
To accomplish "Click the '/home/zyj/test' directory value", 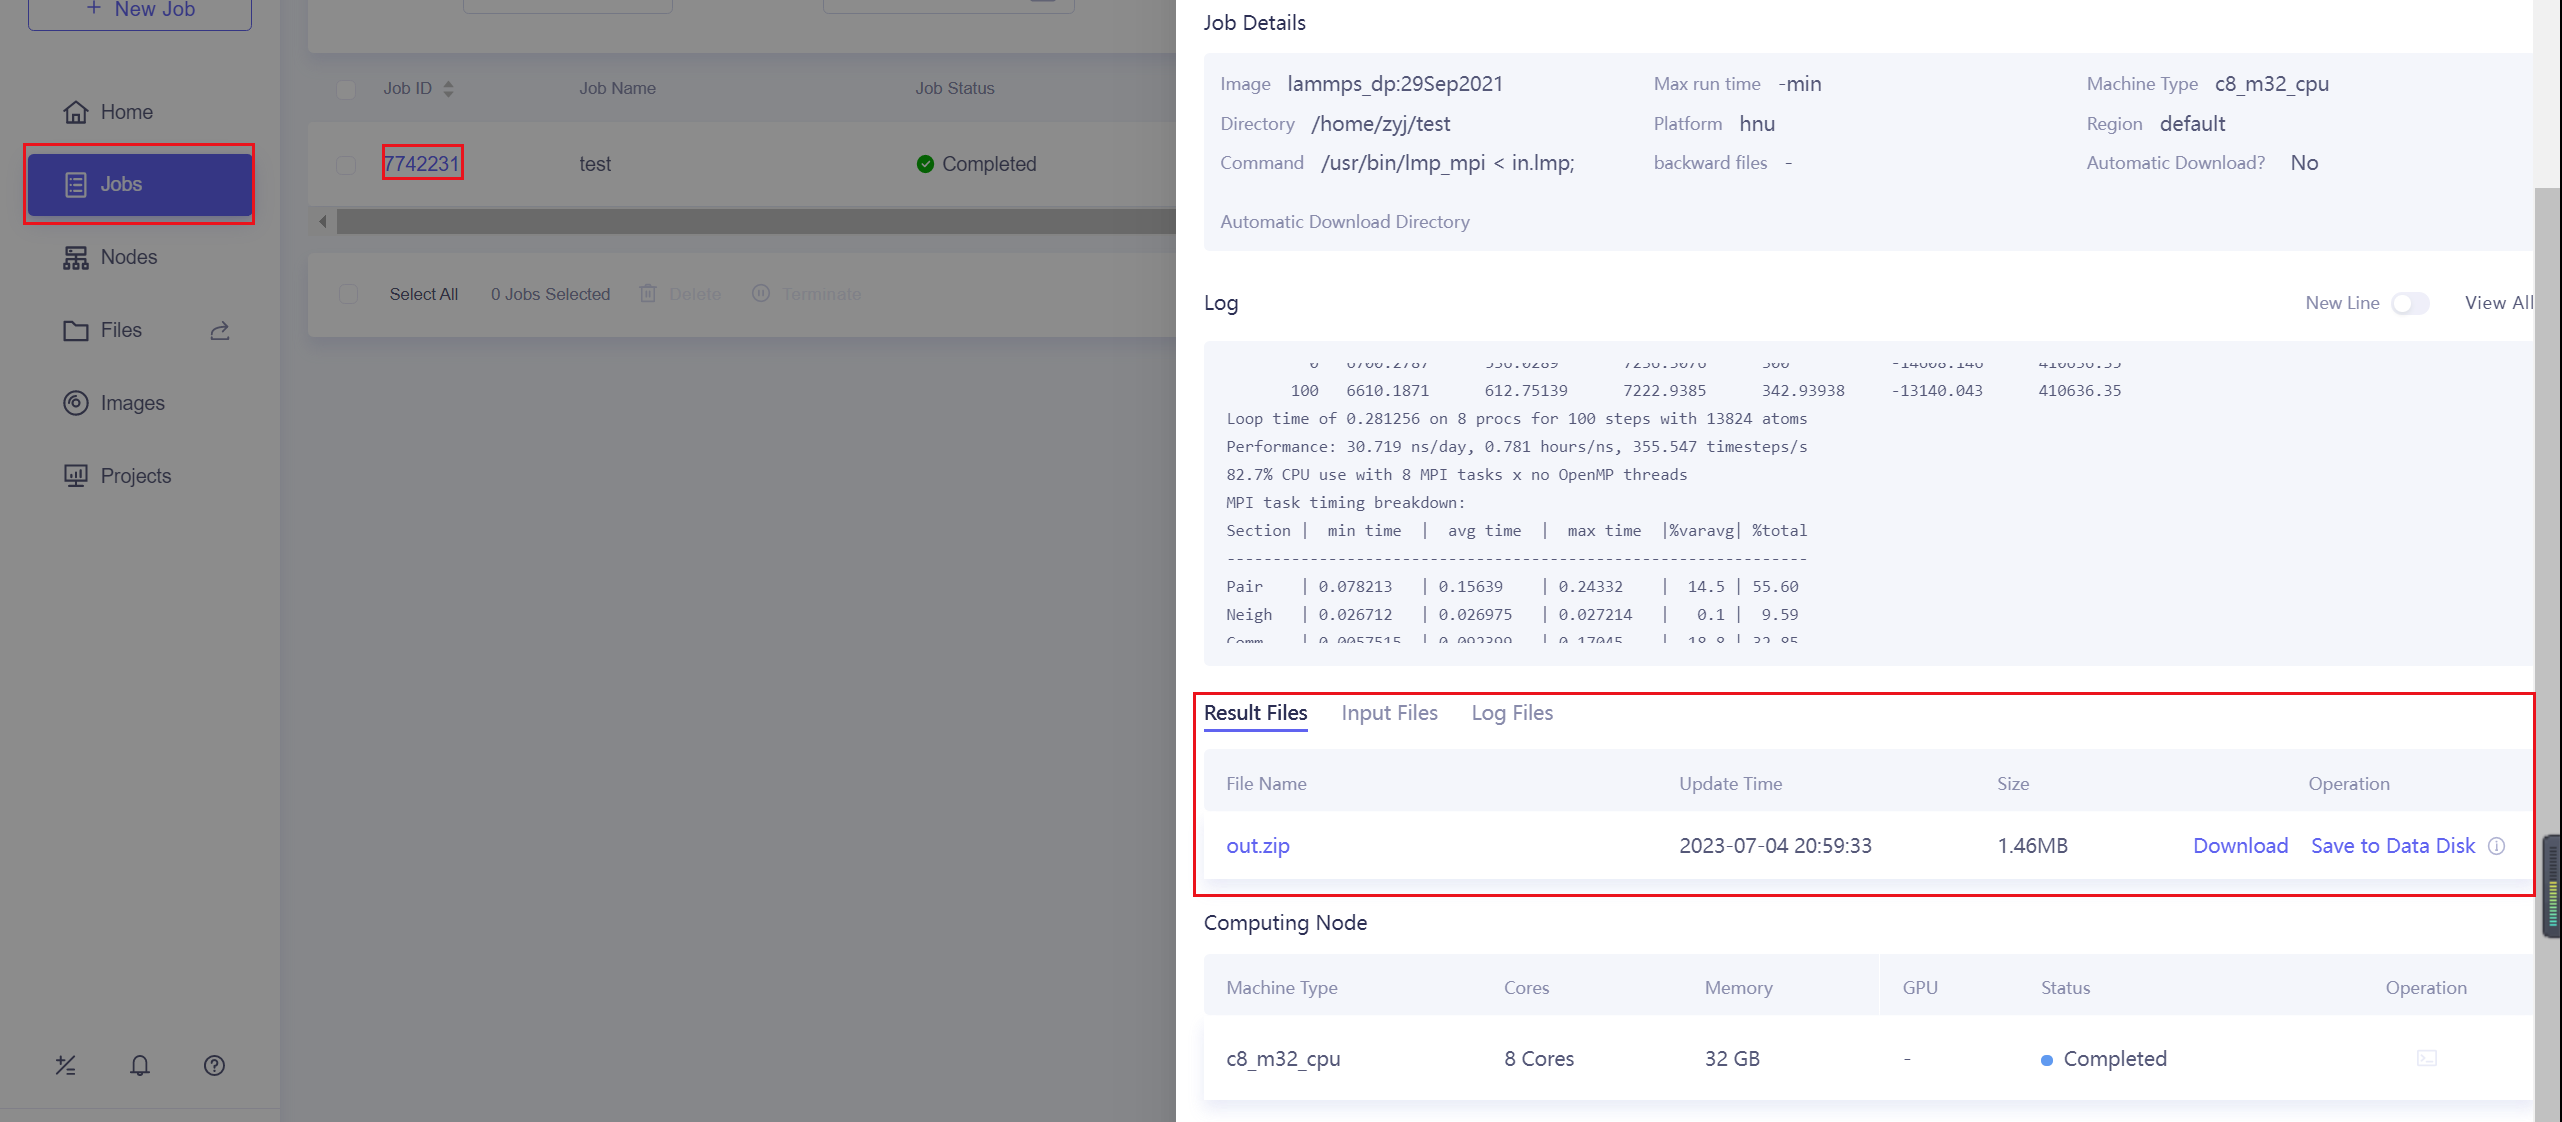I will [1381, 124].
